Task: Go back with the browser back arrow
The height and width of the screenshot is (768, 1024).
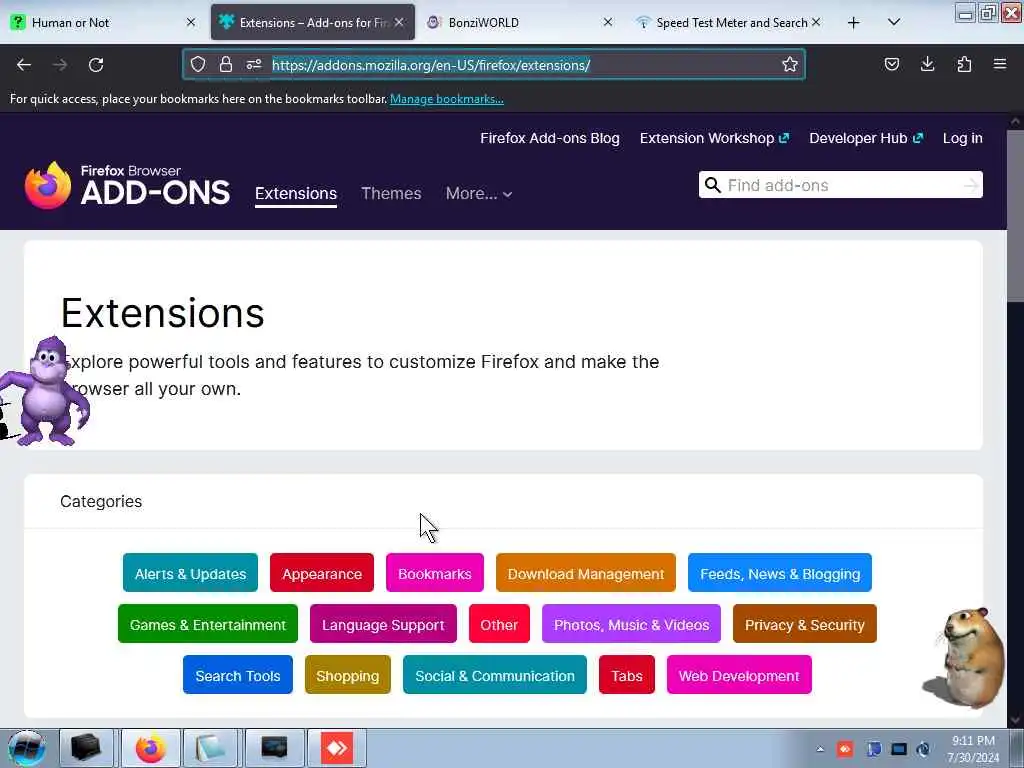Action: [24, 65]
